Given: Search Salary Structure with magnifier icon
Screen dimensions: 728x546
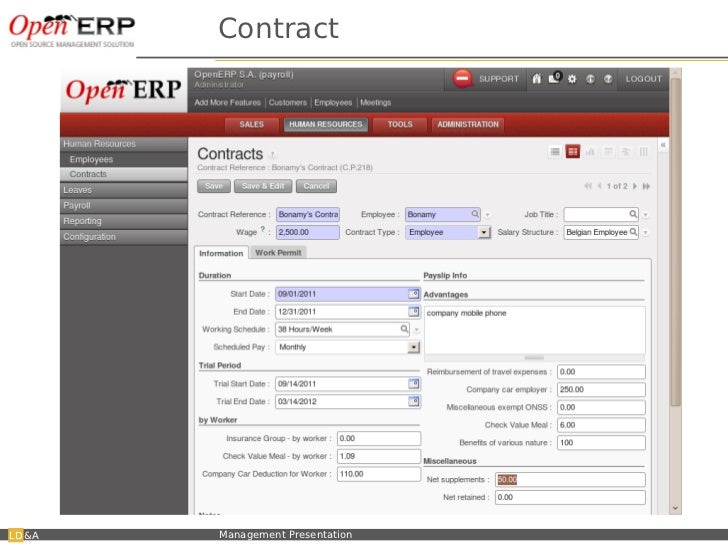Looking at the screenshot, I should (x=633, y=232).
